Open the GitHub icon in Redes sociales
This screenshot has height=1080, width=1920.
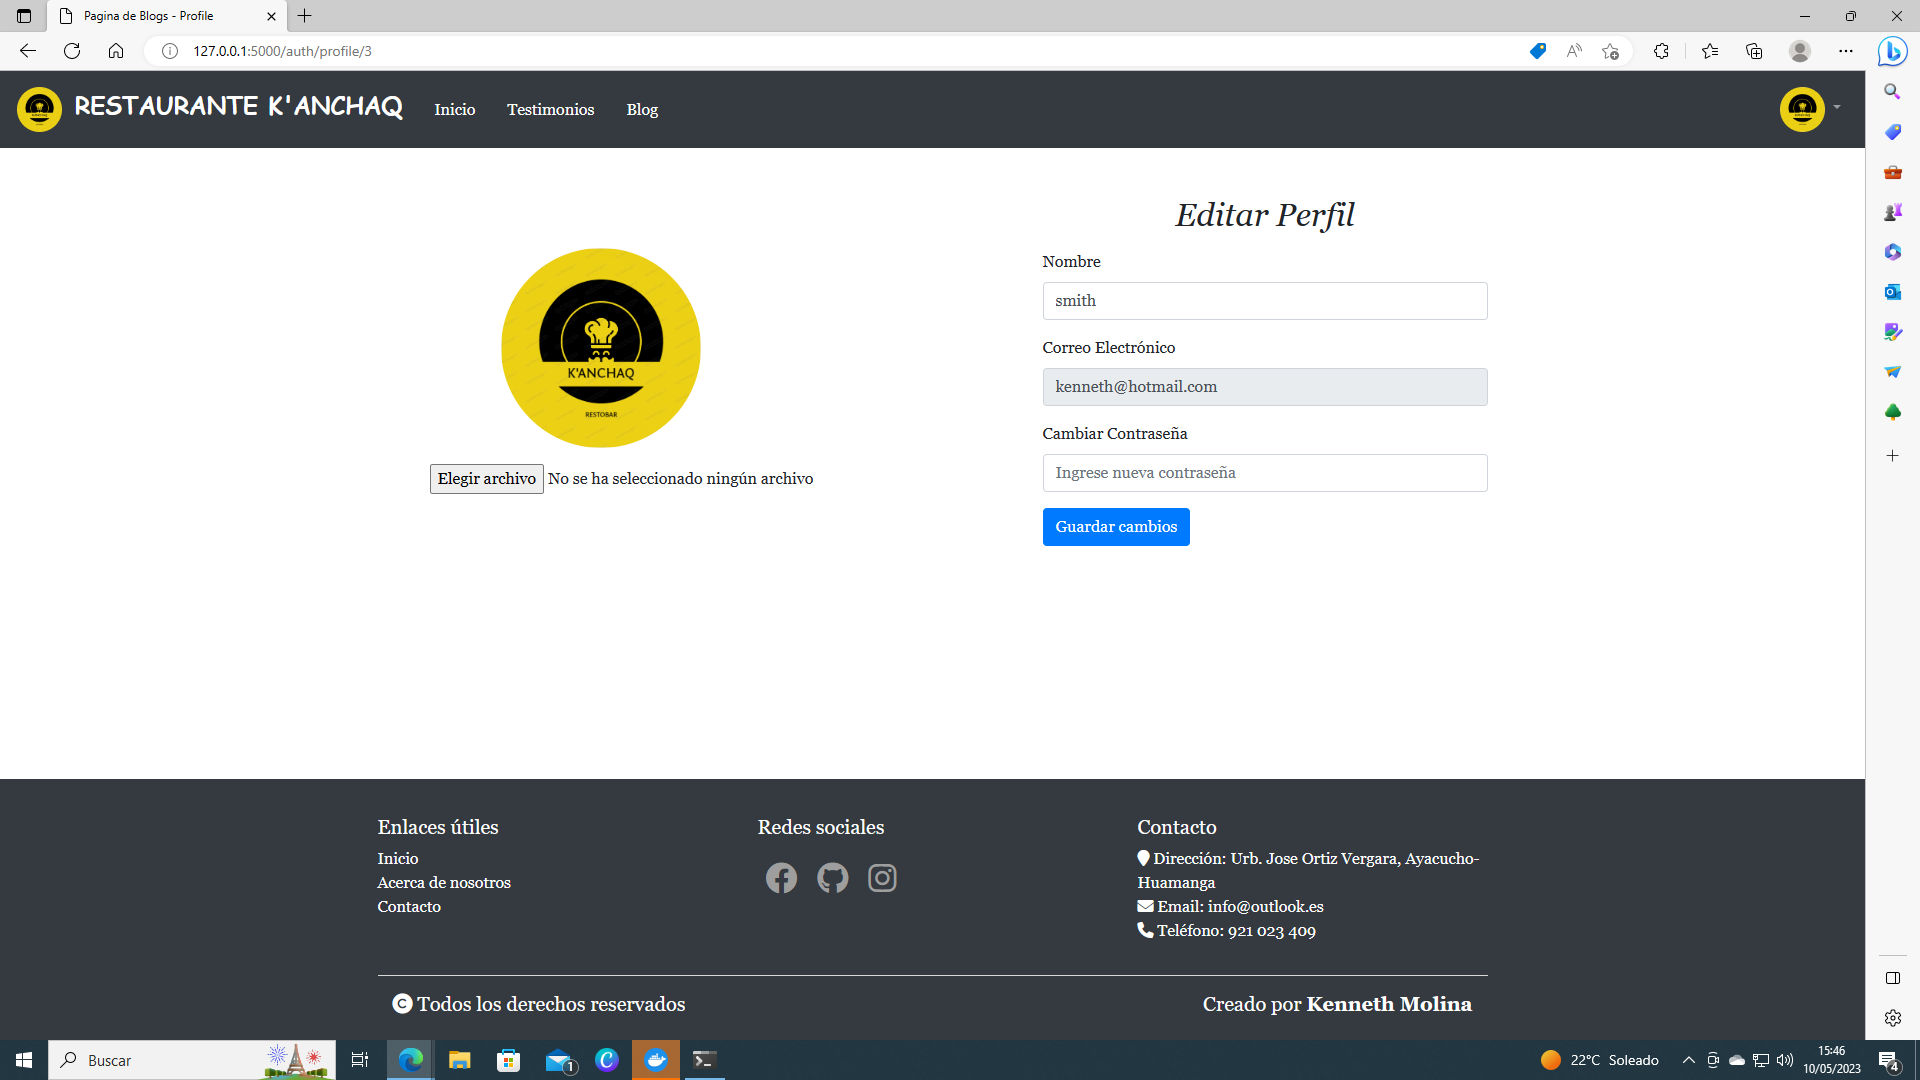coord(832,878)
